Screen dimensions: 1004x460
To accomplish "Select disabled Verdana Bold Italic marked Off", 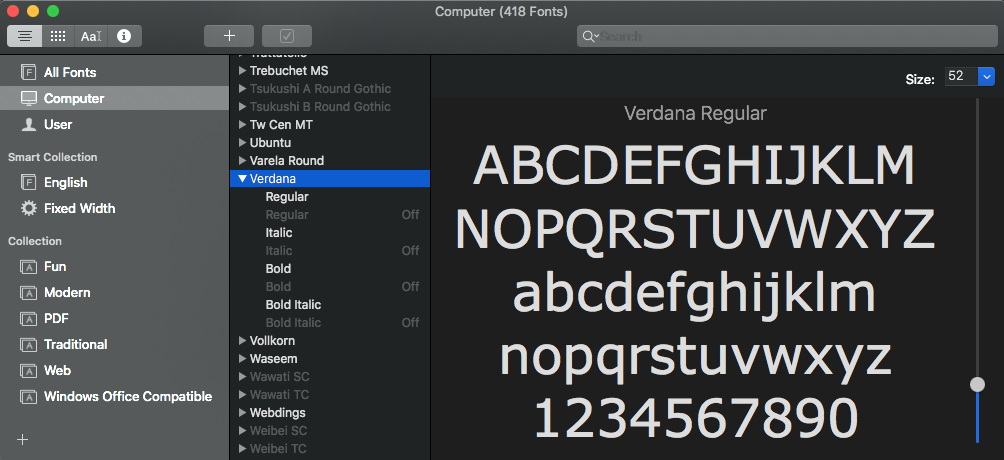I will click(293, 323).
